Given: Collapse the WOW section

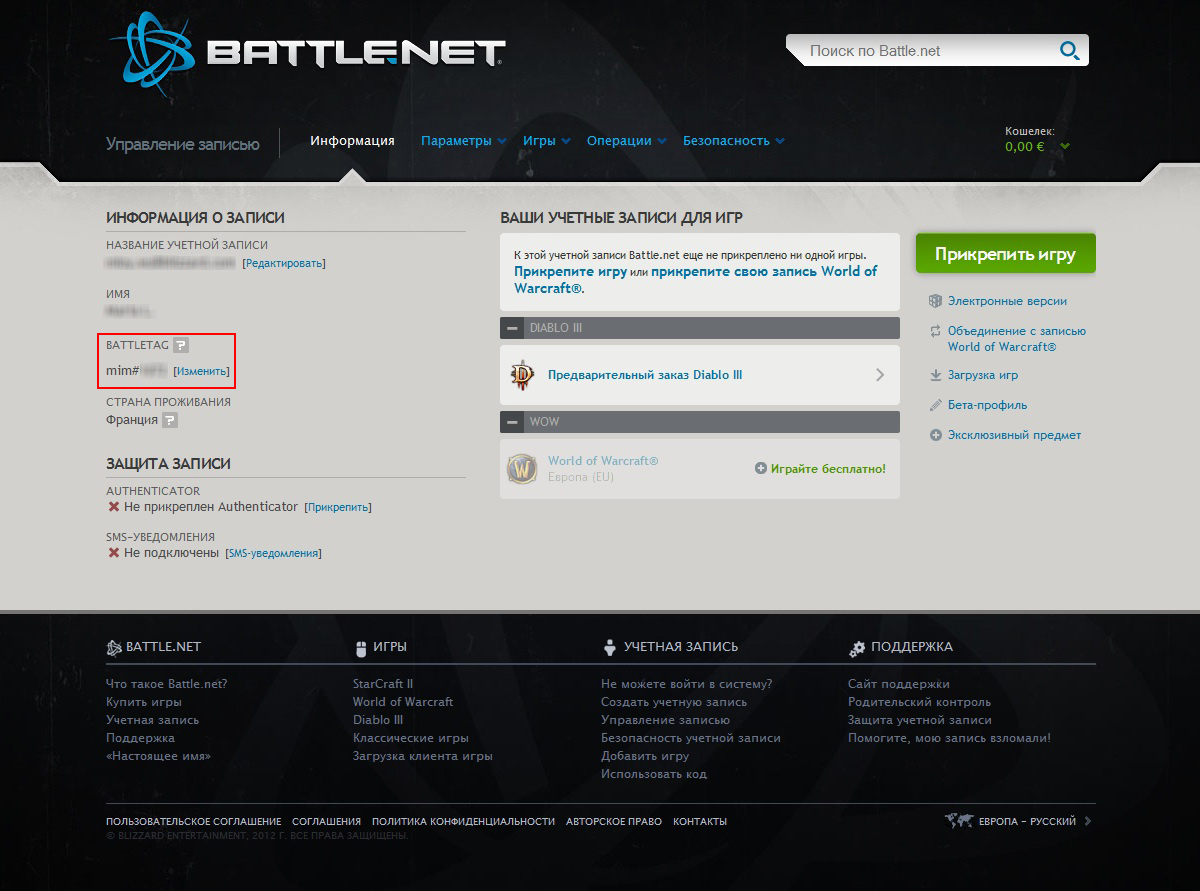Looking at the screenshot, I should click(512, 422).
